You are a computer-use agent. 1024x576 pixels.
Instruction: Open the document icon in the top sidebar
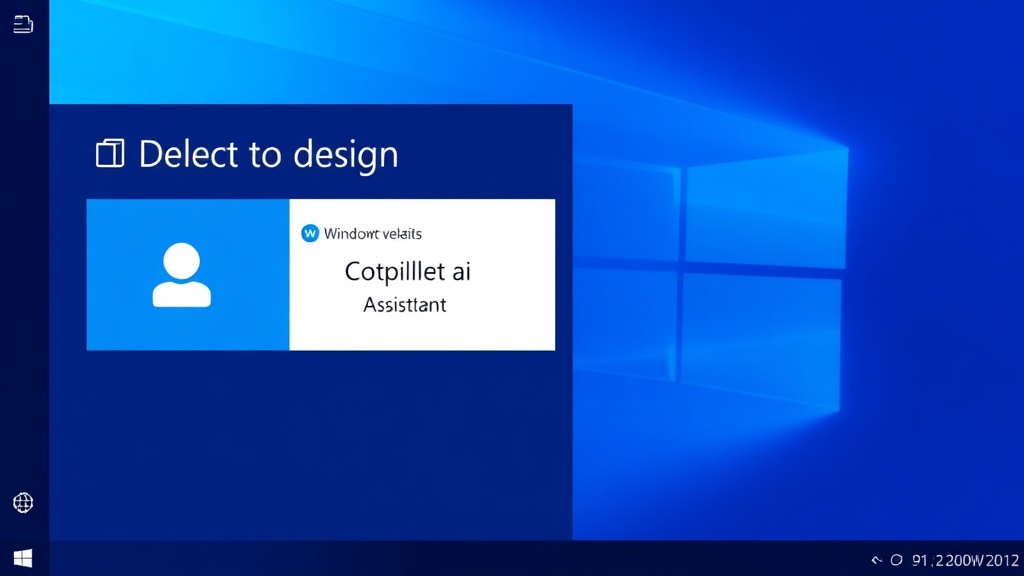(22, 25)
